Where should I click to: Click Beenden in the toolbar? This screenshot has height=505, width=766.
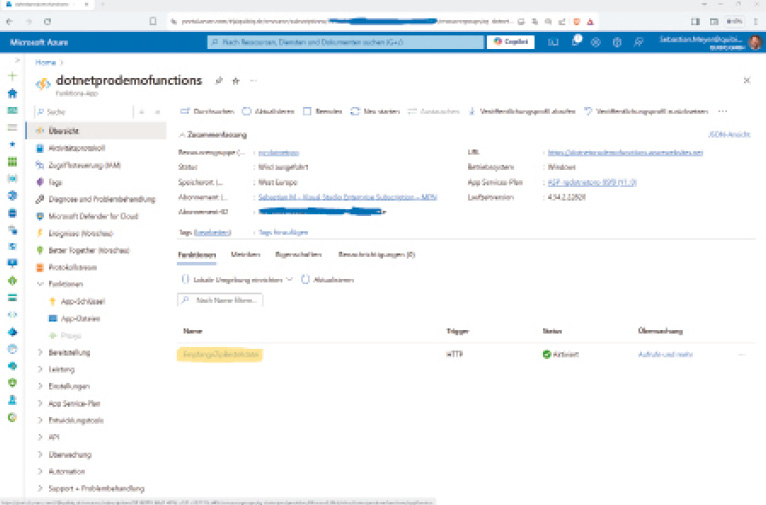[x=322, y=111]
